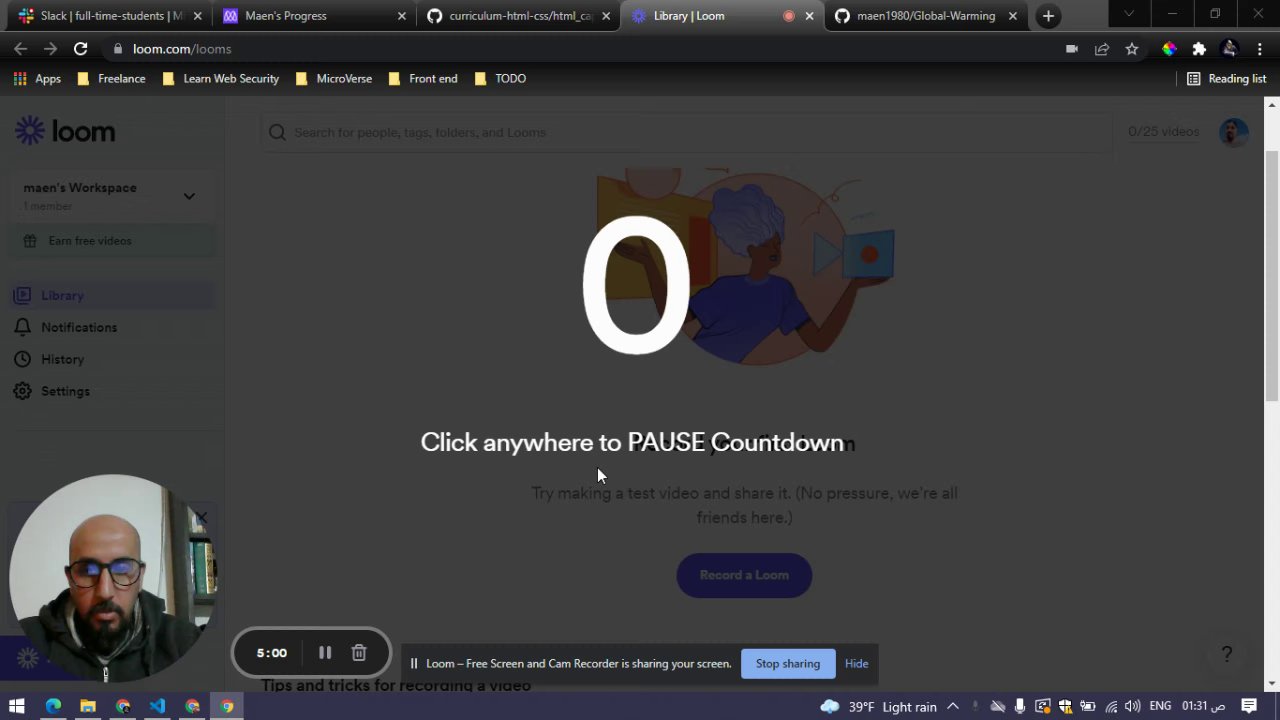The image size is (1280, 720).
Task: Focus the Loom search field
Action: 686,132
